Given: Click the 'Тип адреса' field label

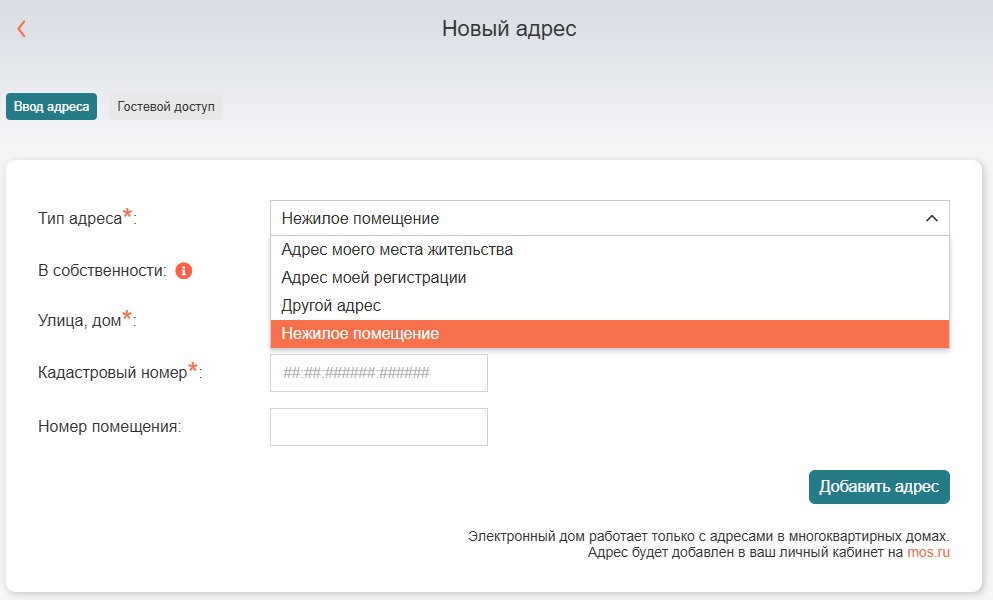Looking at the screenshot, I should point(80,218).
